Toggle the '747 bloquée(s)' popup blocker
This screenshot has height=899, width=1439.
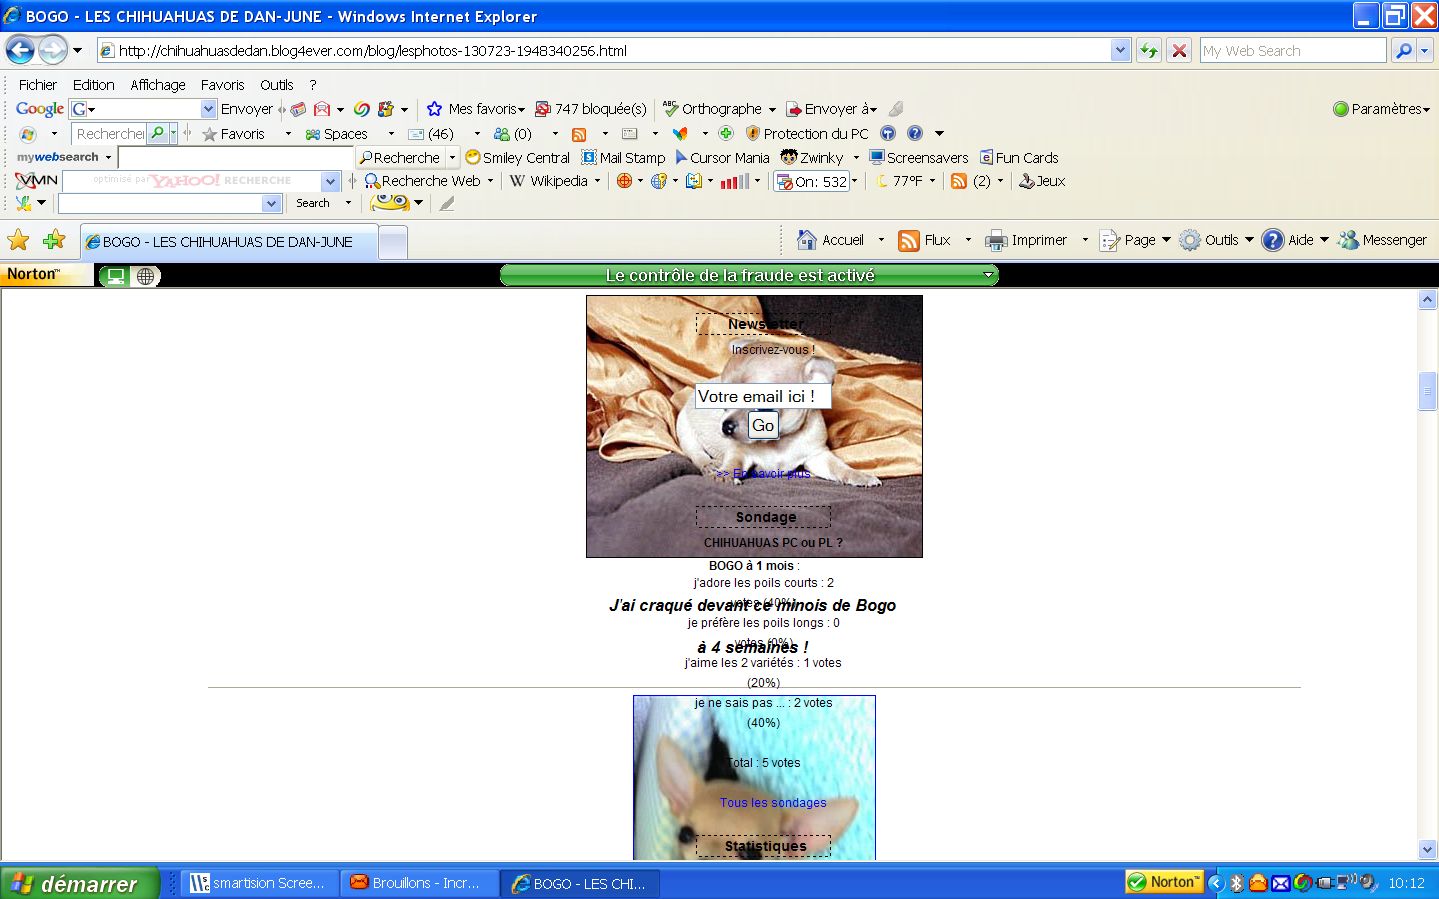coord(591,109)
